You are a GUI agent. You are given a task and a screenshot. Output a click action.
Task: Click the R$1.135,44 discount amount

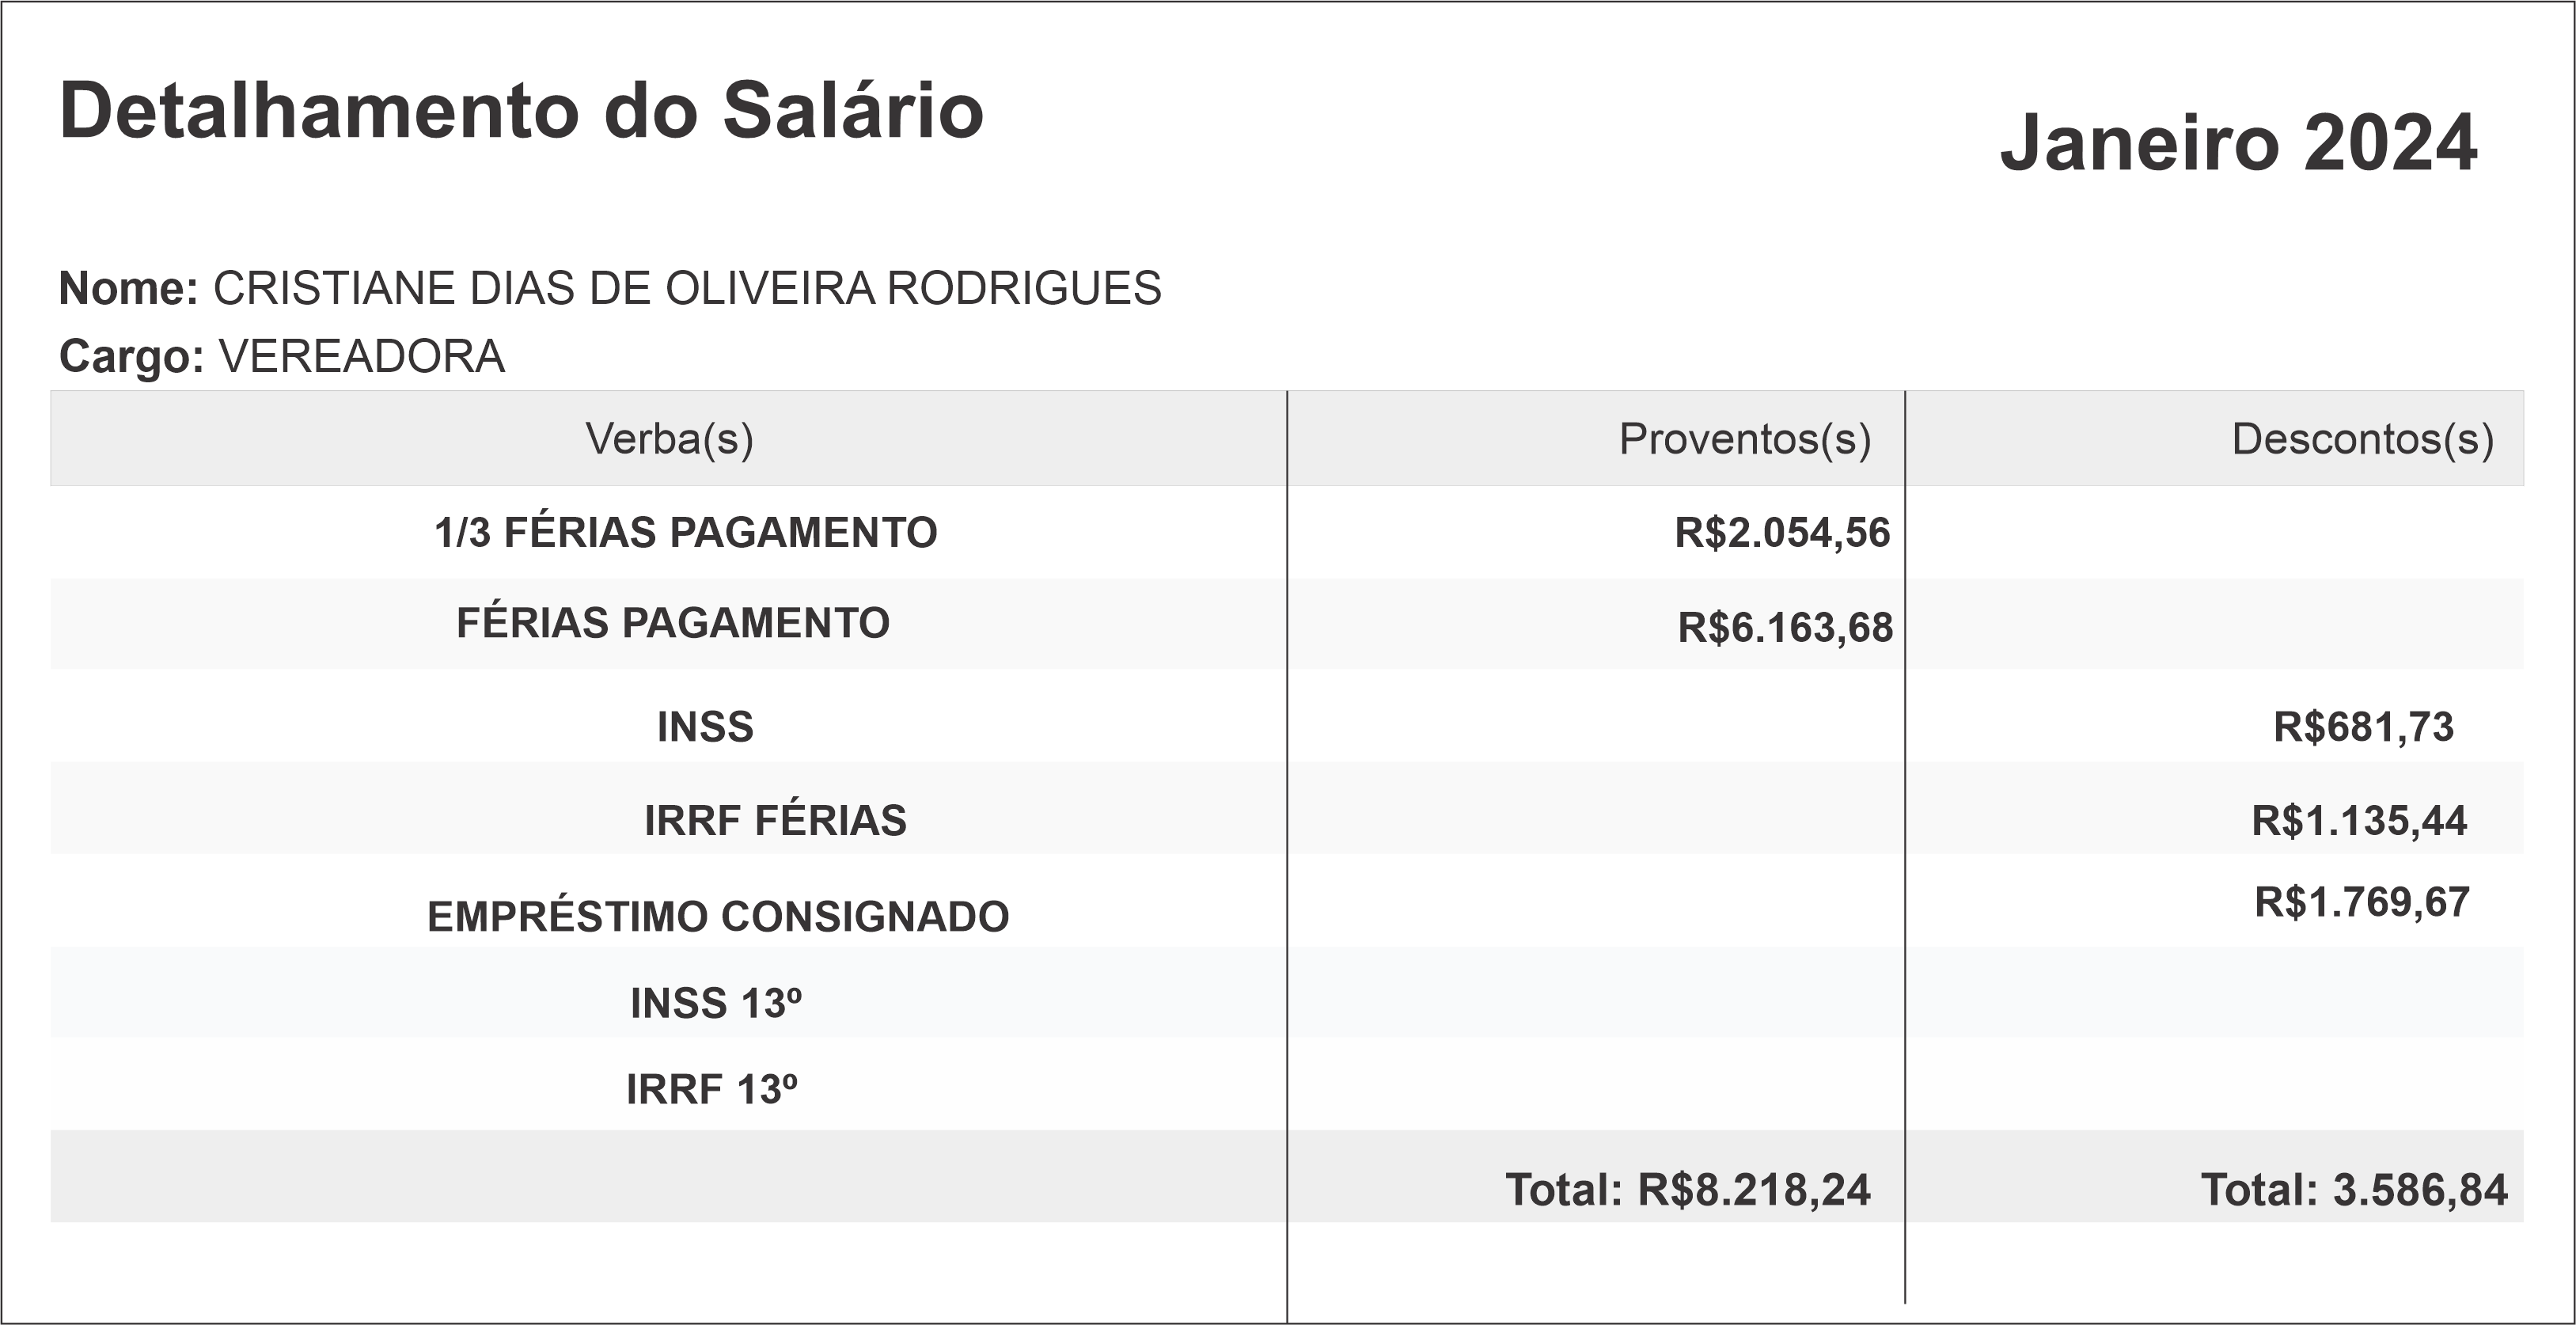(2359, 821)
